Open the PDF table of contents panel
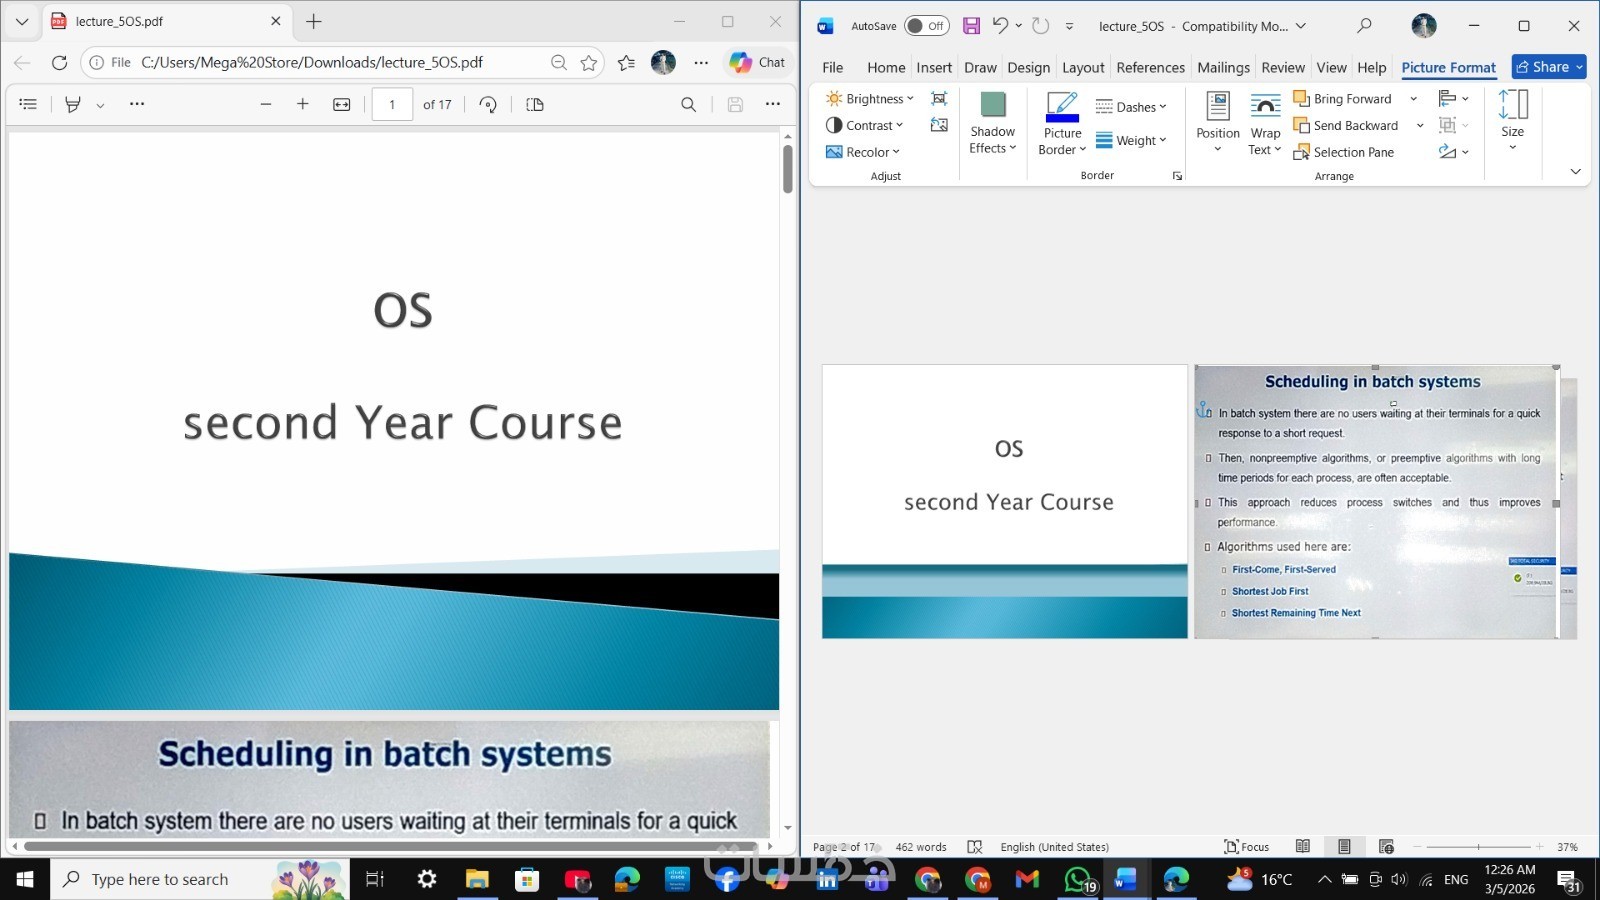Screen dimensions: 1600x900 pos(28,104)
